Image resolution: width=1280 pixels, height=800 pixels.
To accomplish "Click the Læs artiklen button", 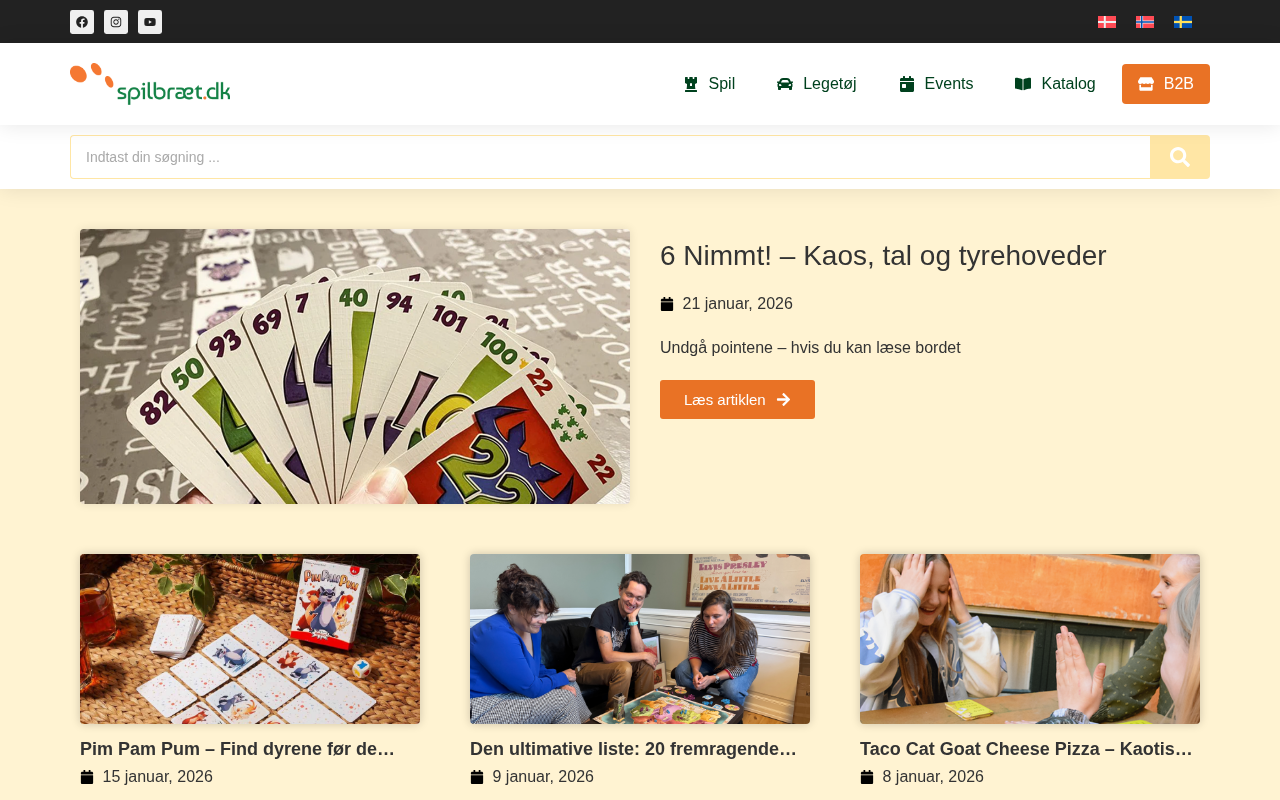I will 737,400.
